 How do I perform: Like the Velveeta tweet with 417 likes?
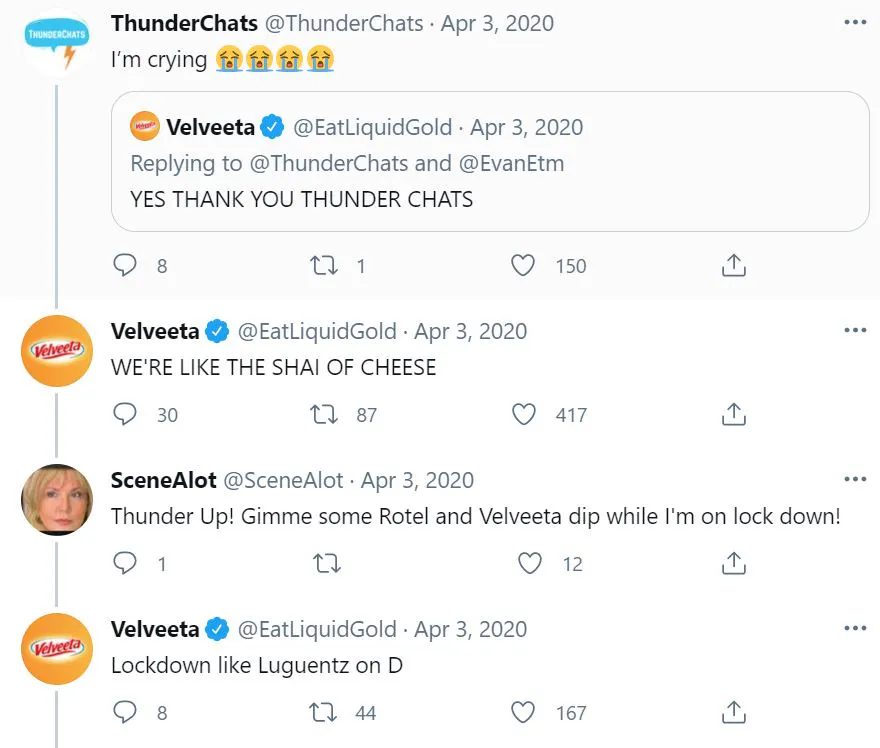click(x=523, y=414)
